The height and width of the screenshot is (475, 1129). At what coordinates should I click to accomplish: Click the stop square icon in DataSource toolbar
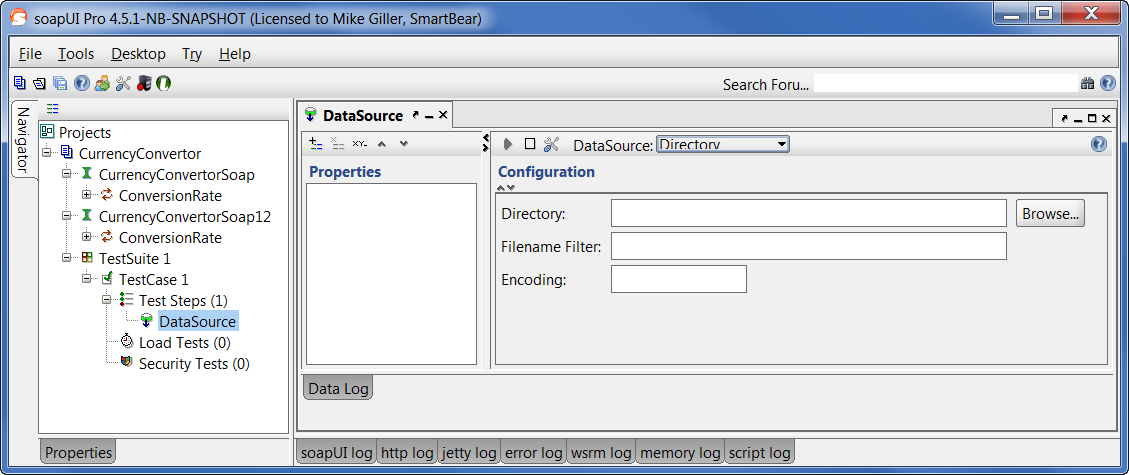click(x=530, y=144)
